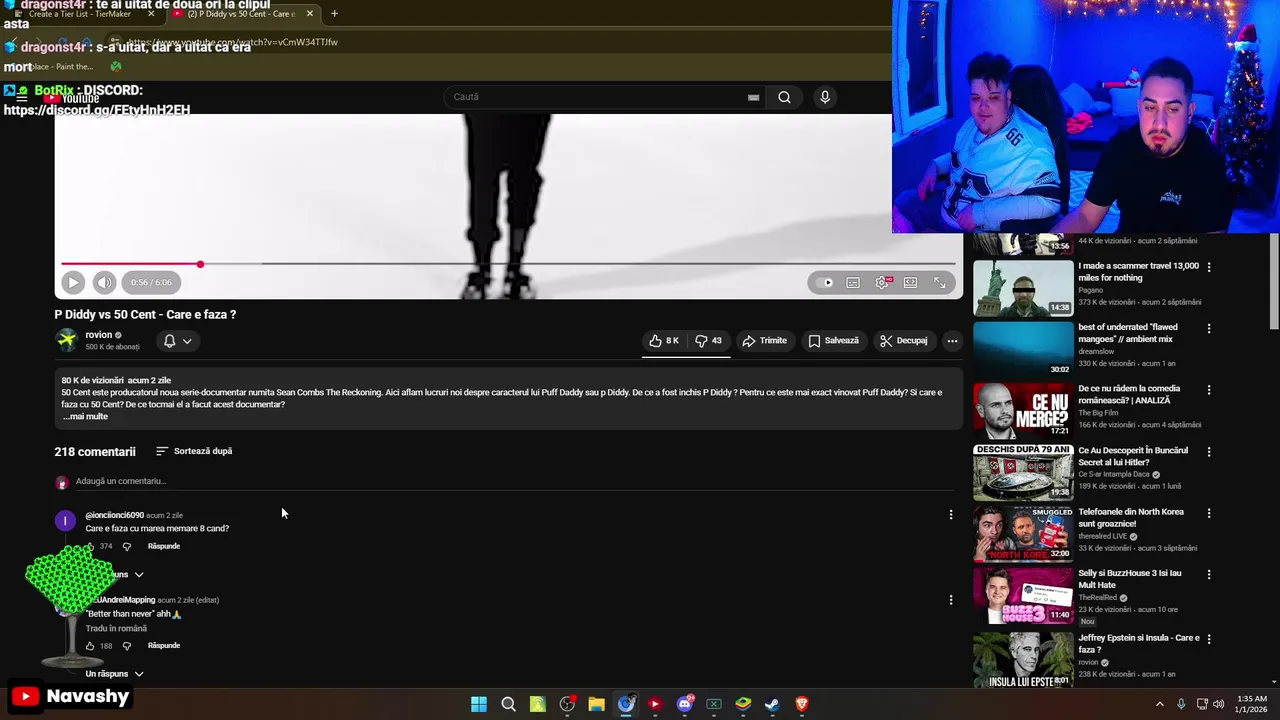Open a new browser tab plus button

coord(334,14)
